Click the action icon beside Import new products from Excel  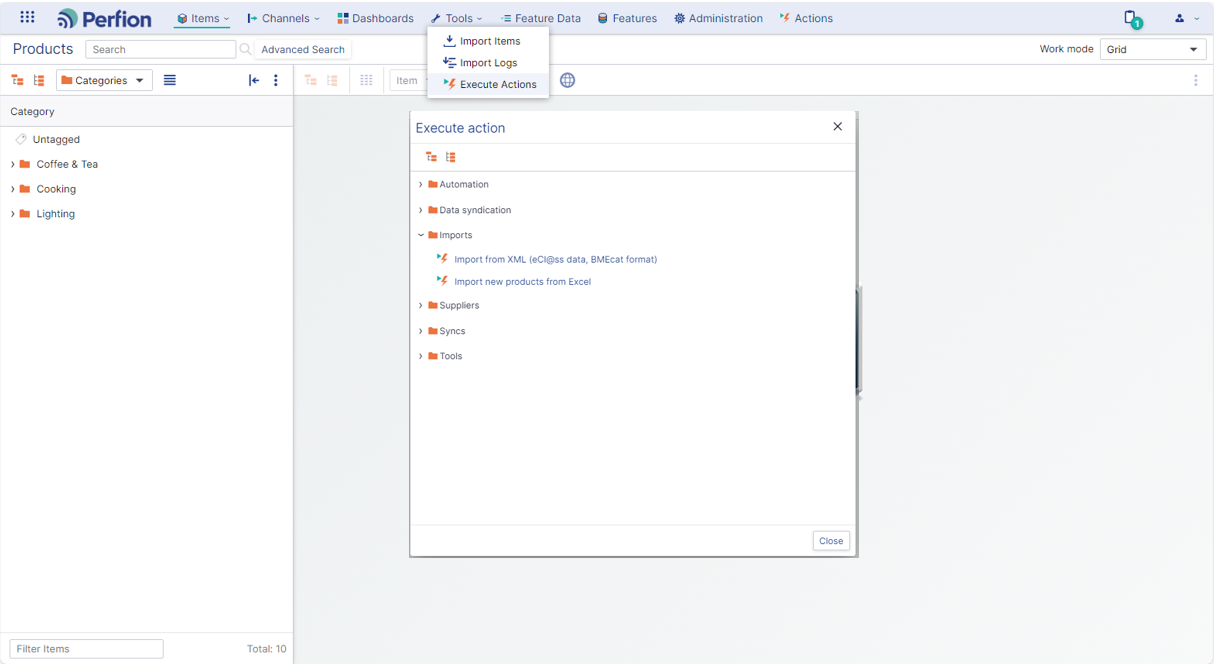[x=442, y=281]
